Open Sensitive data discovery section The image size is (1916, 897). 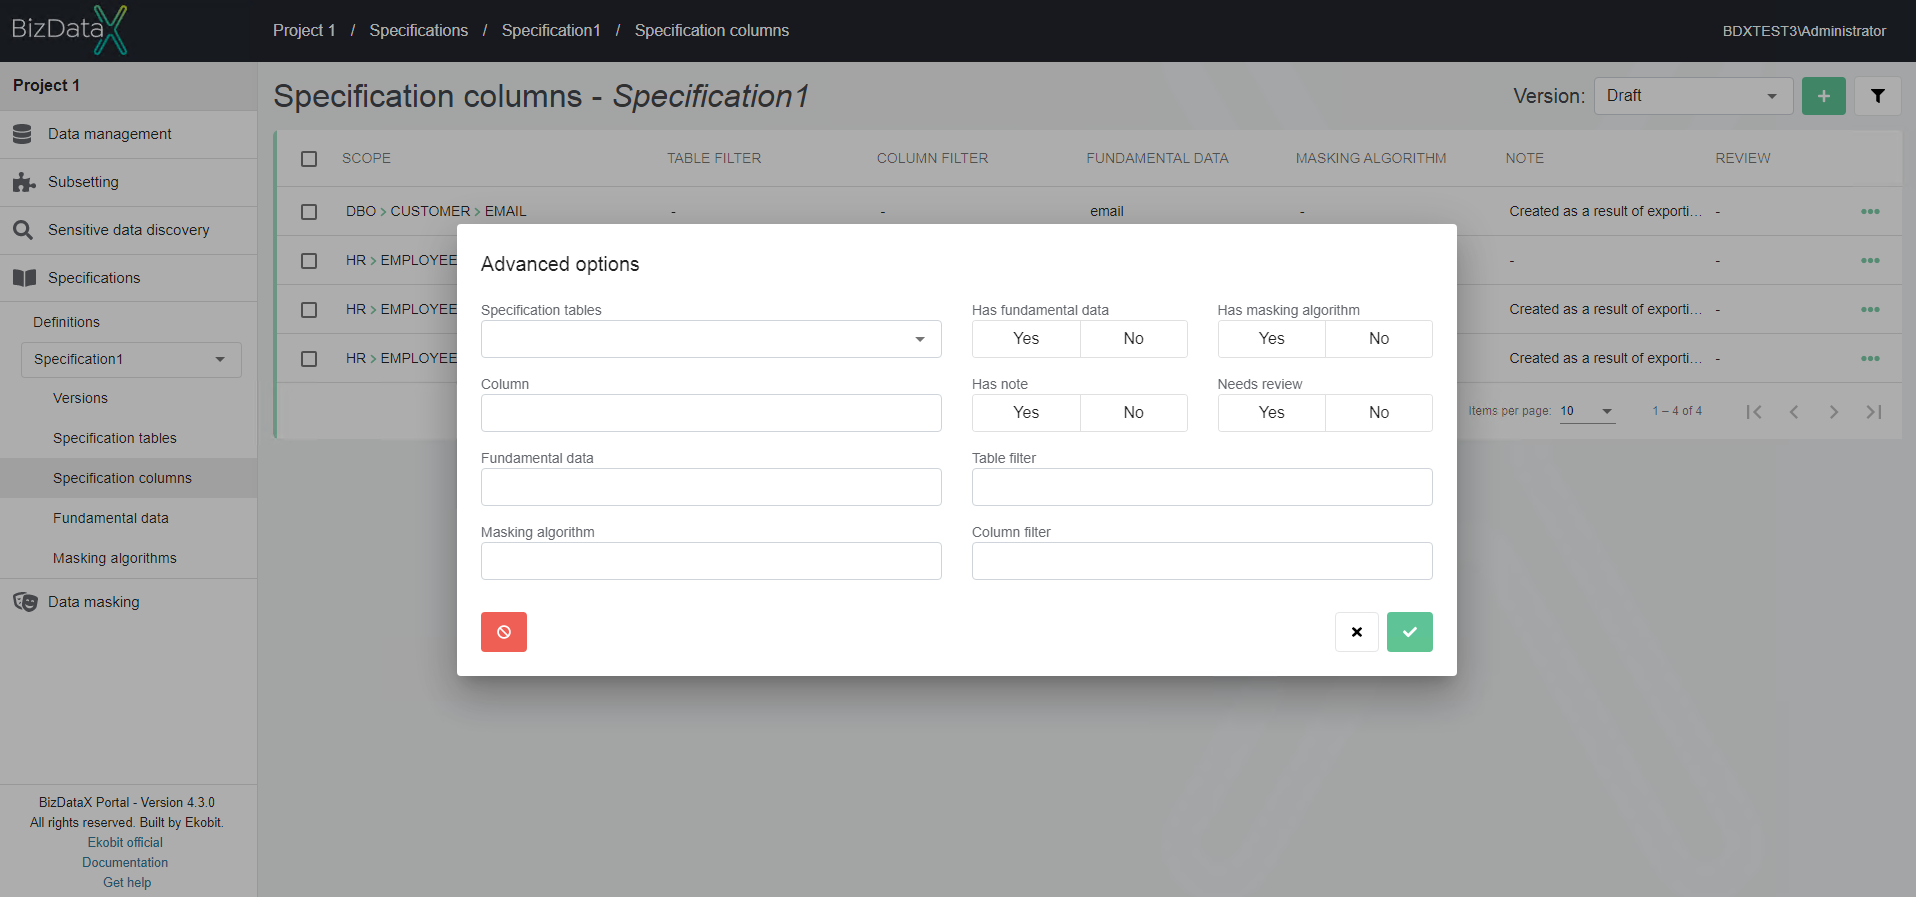pyautogui.click(x=128, y=230)
